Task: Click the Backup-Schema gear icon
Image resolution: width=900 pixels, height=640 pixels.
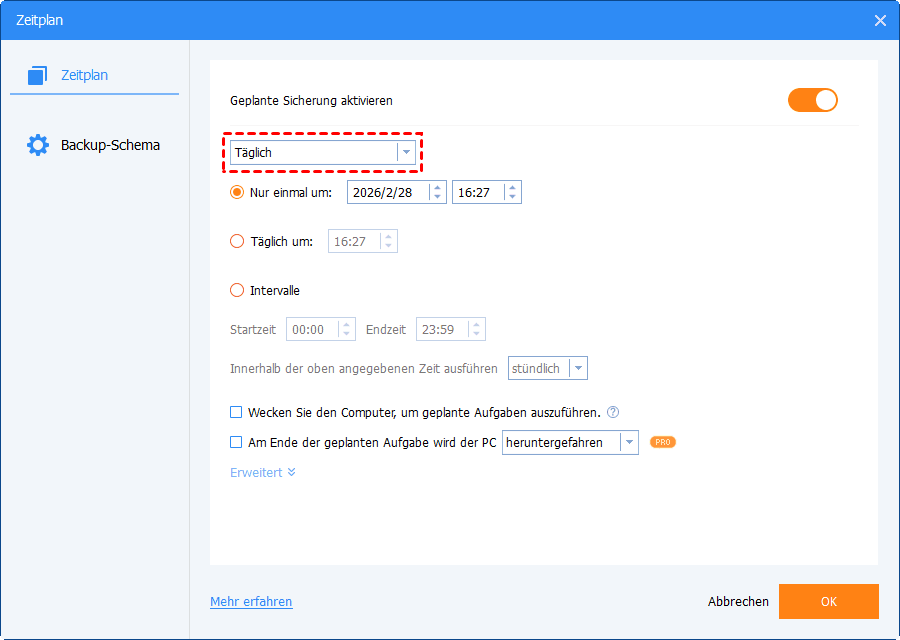Action: [x=38, y=145]
